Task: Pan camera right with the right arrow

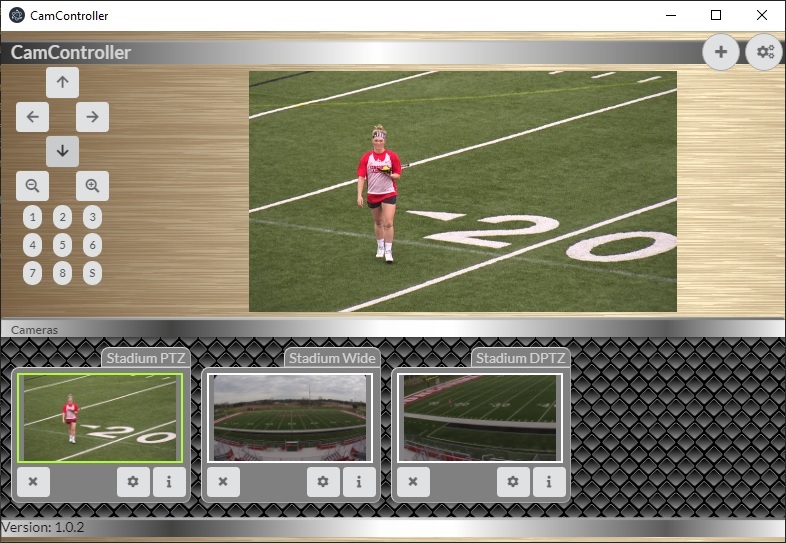Action: click(92, 117)
